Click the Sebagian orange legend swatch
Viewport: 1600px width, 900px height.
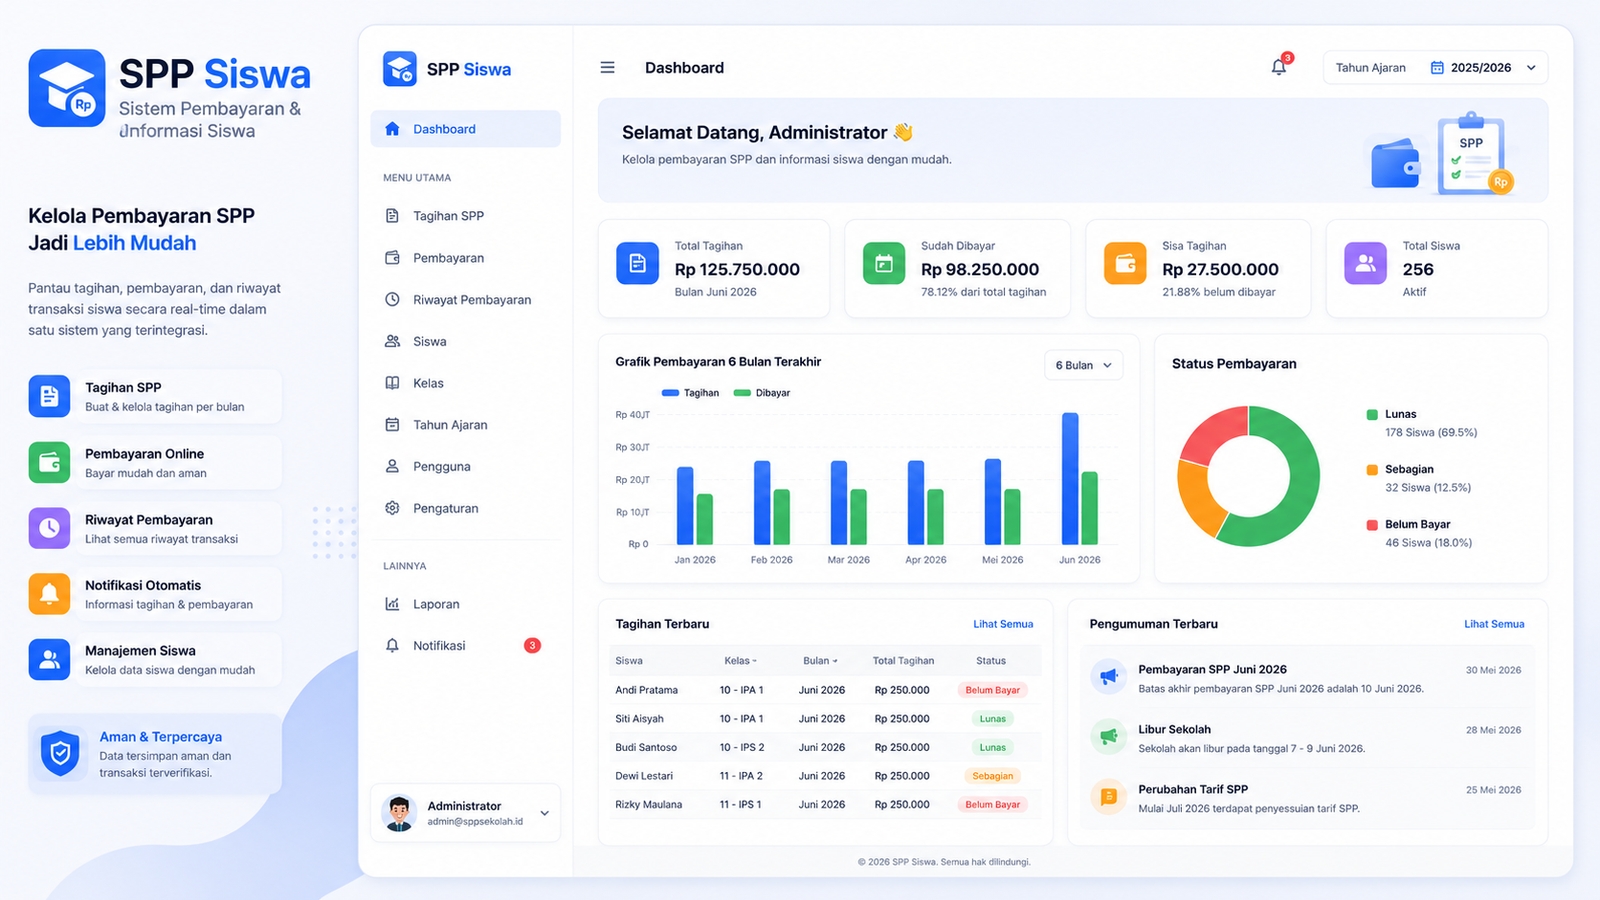click(x=1372, y=470)
